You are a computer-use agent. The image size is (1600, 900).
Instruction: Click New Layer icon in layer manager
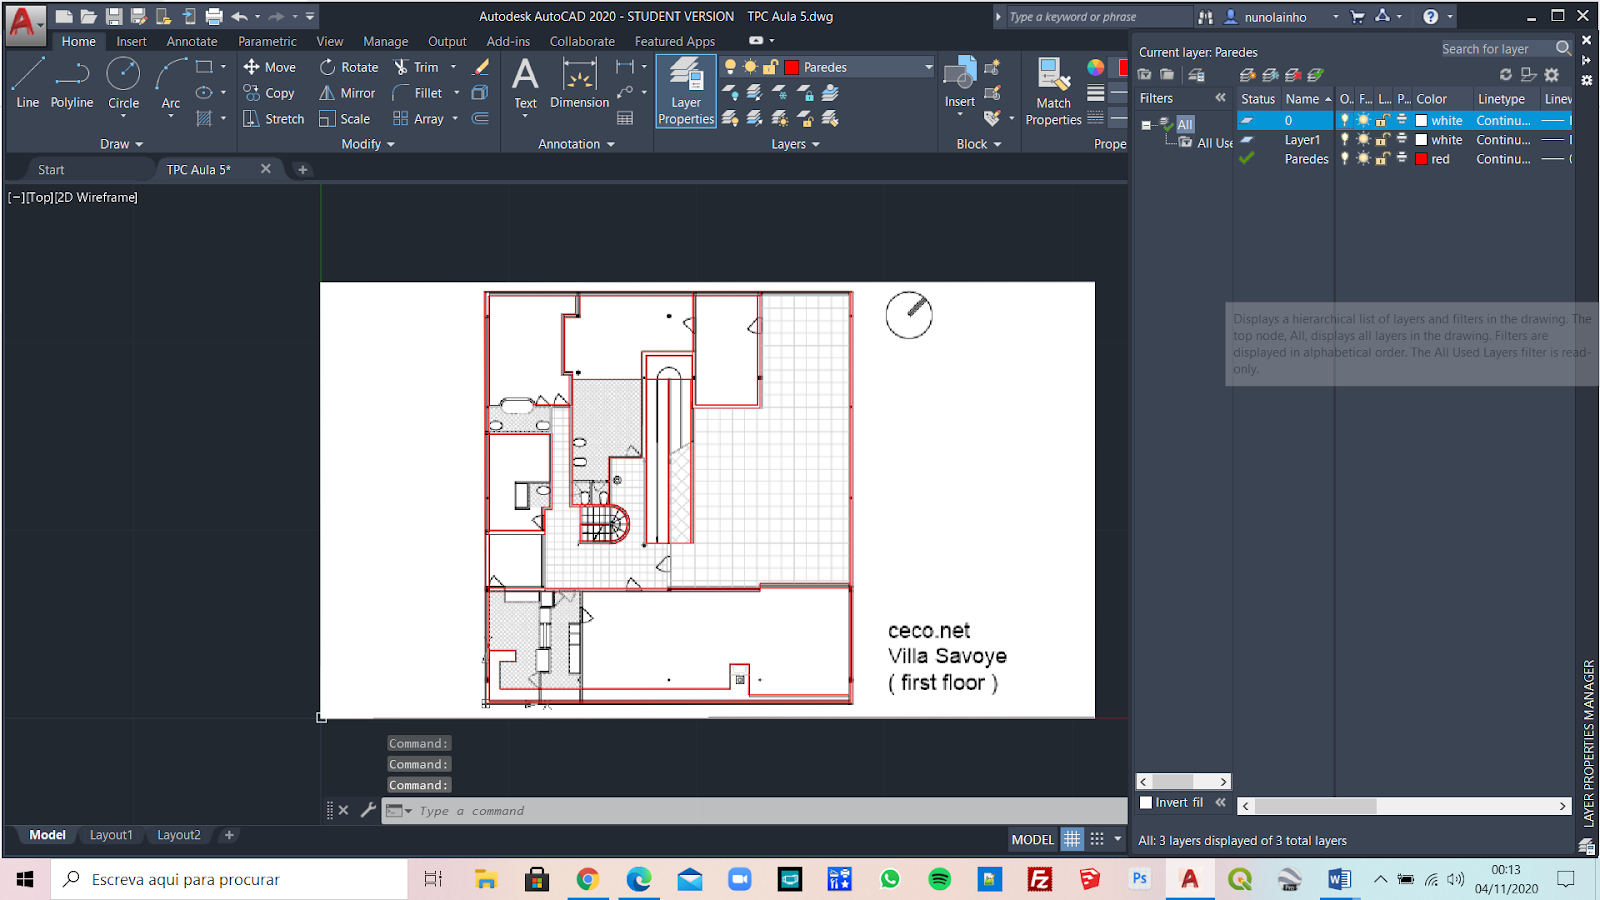click(1247, 75)
